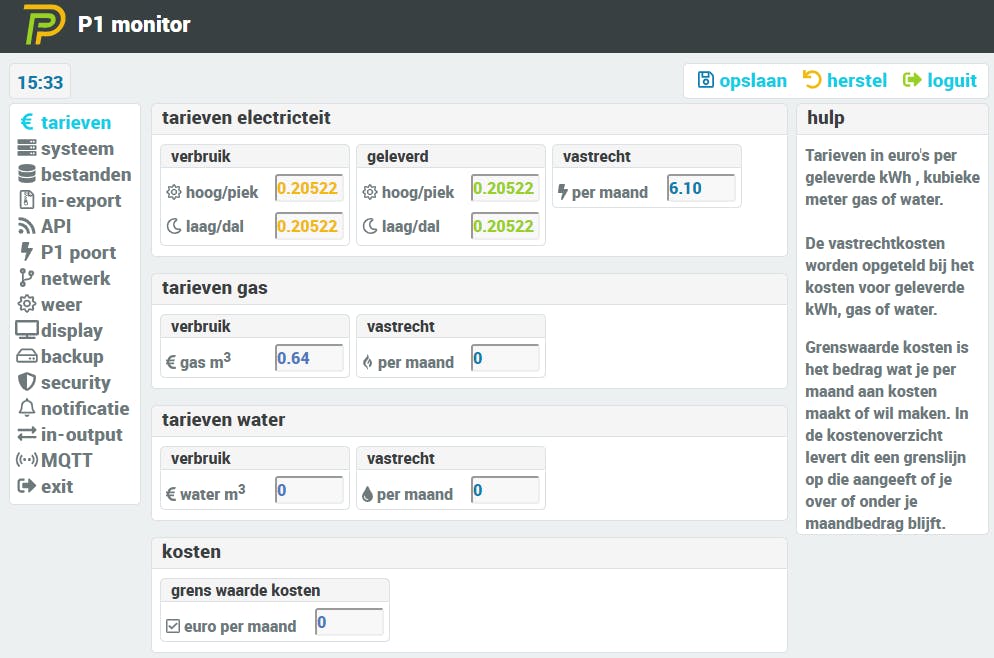Click the MQTT broadcast icon

click(x=27, y=461)
